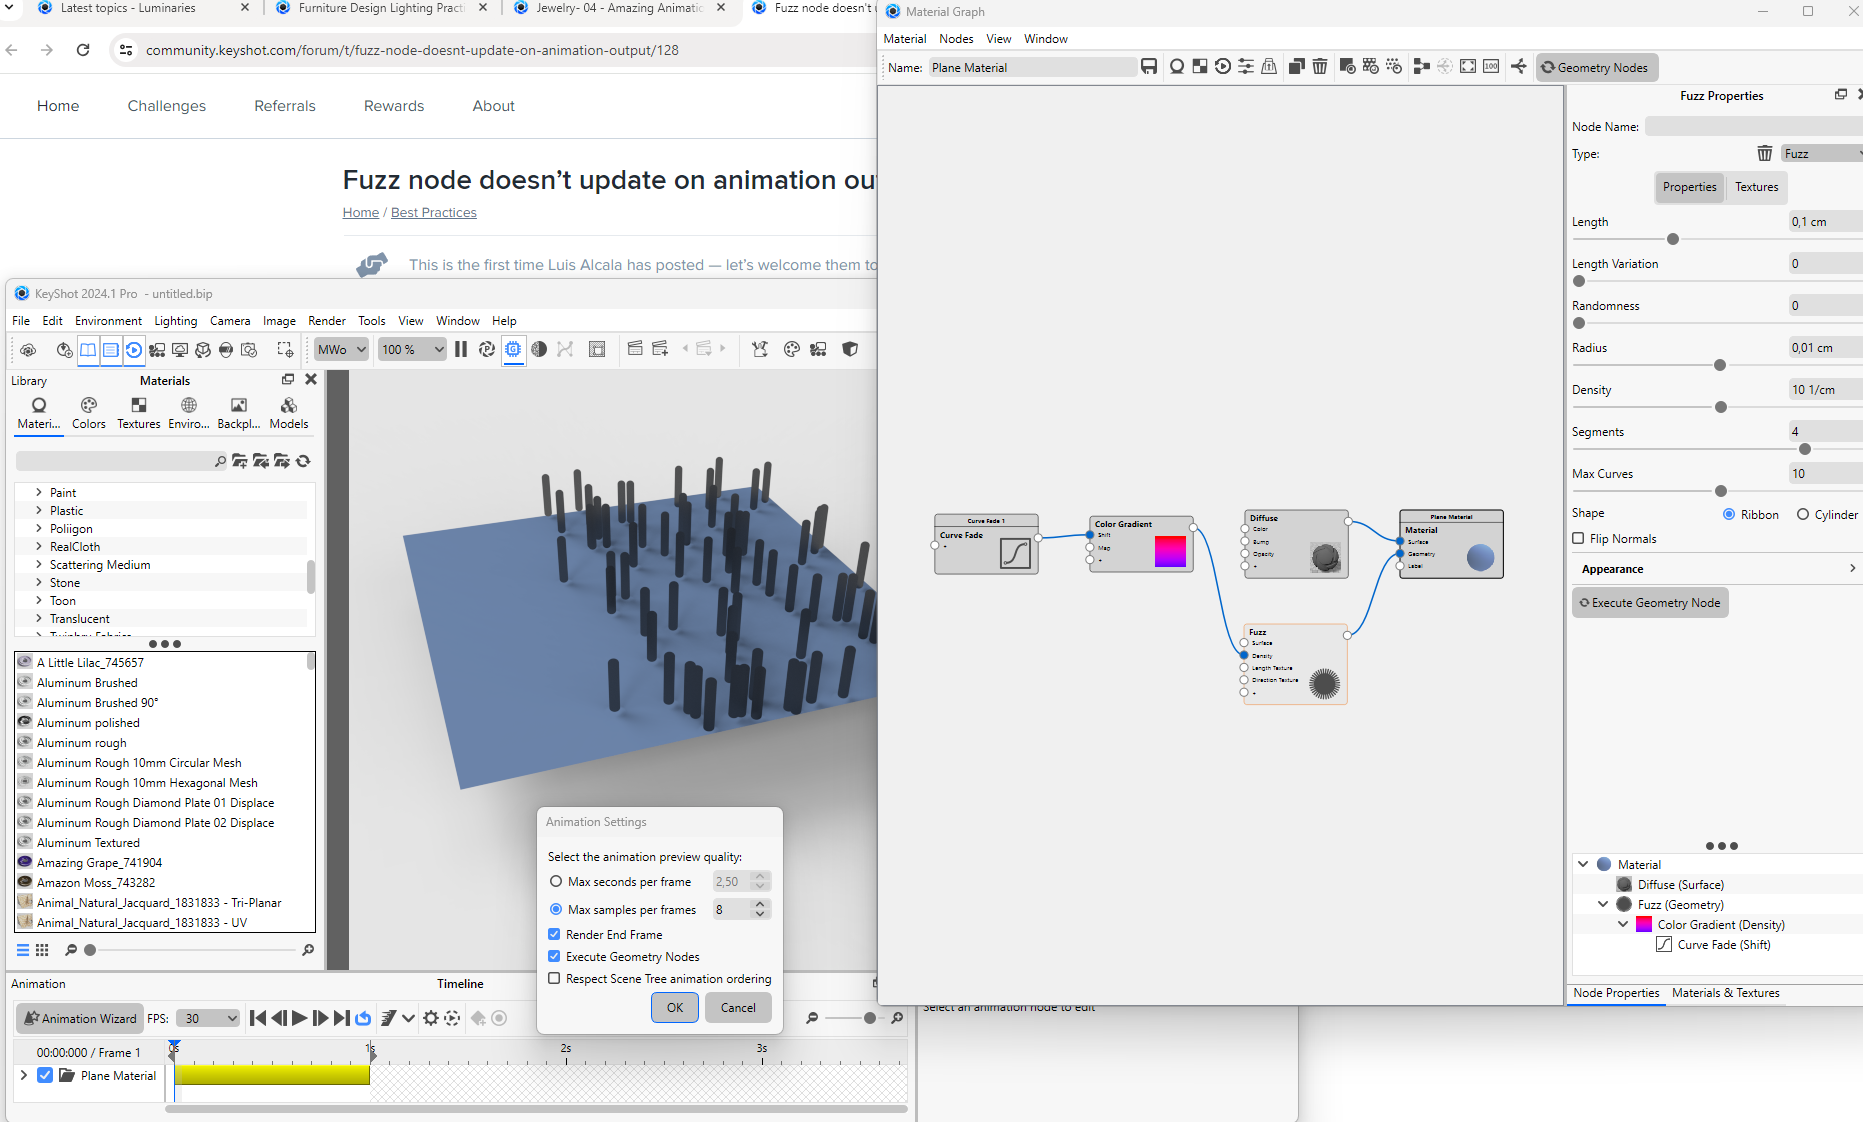Click the trash icon in Material Graph toolbar

click(1320, 67)
